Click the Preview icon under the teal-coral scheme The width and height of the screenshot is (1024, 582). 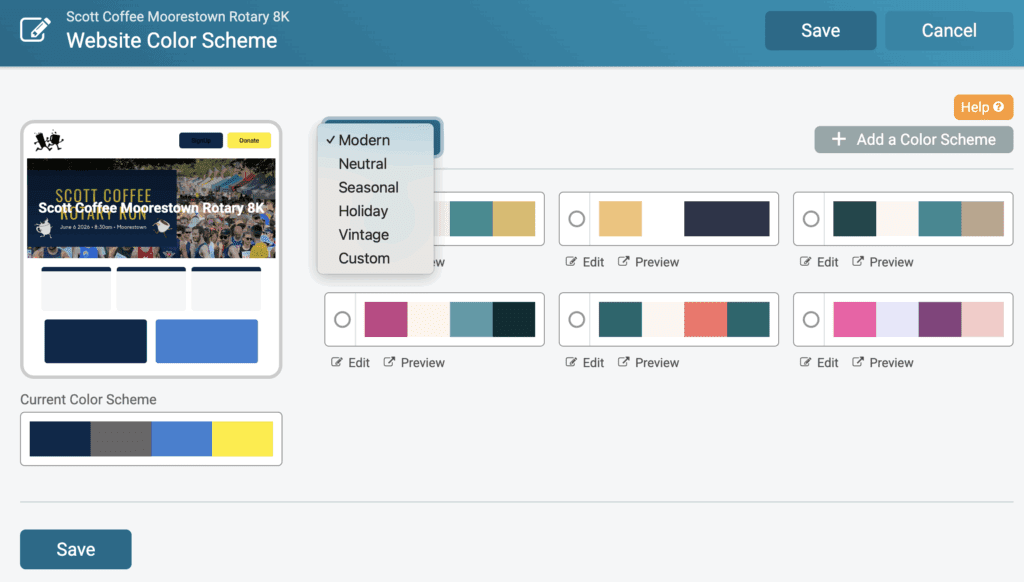point(624,362)
